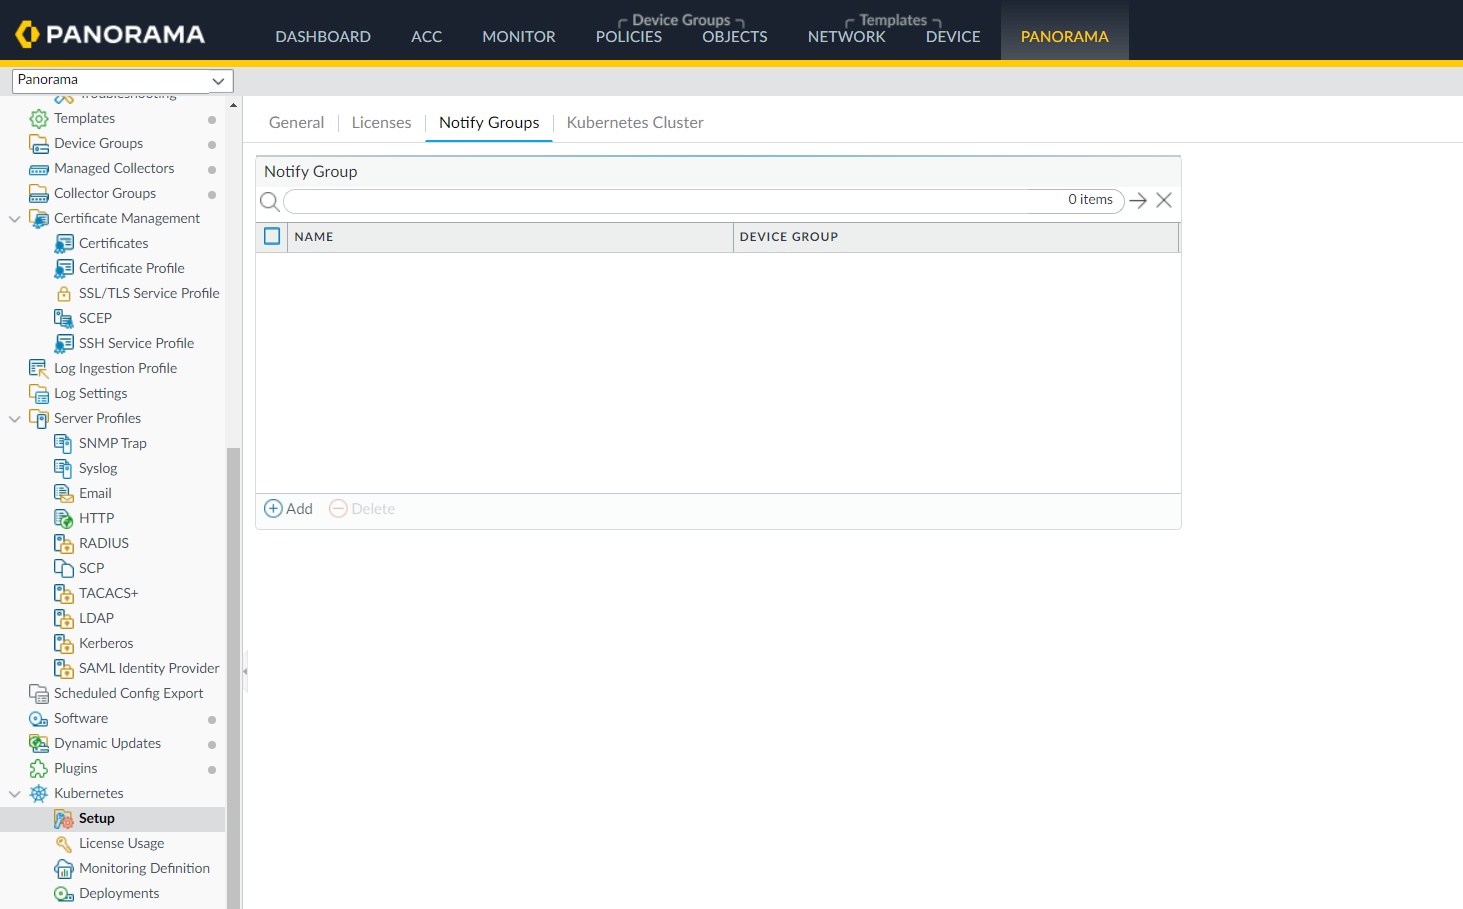Clear the filter with the X icon

(x=1164, y=201)
